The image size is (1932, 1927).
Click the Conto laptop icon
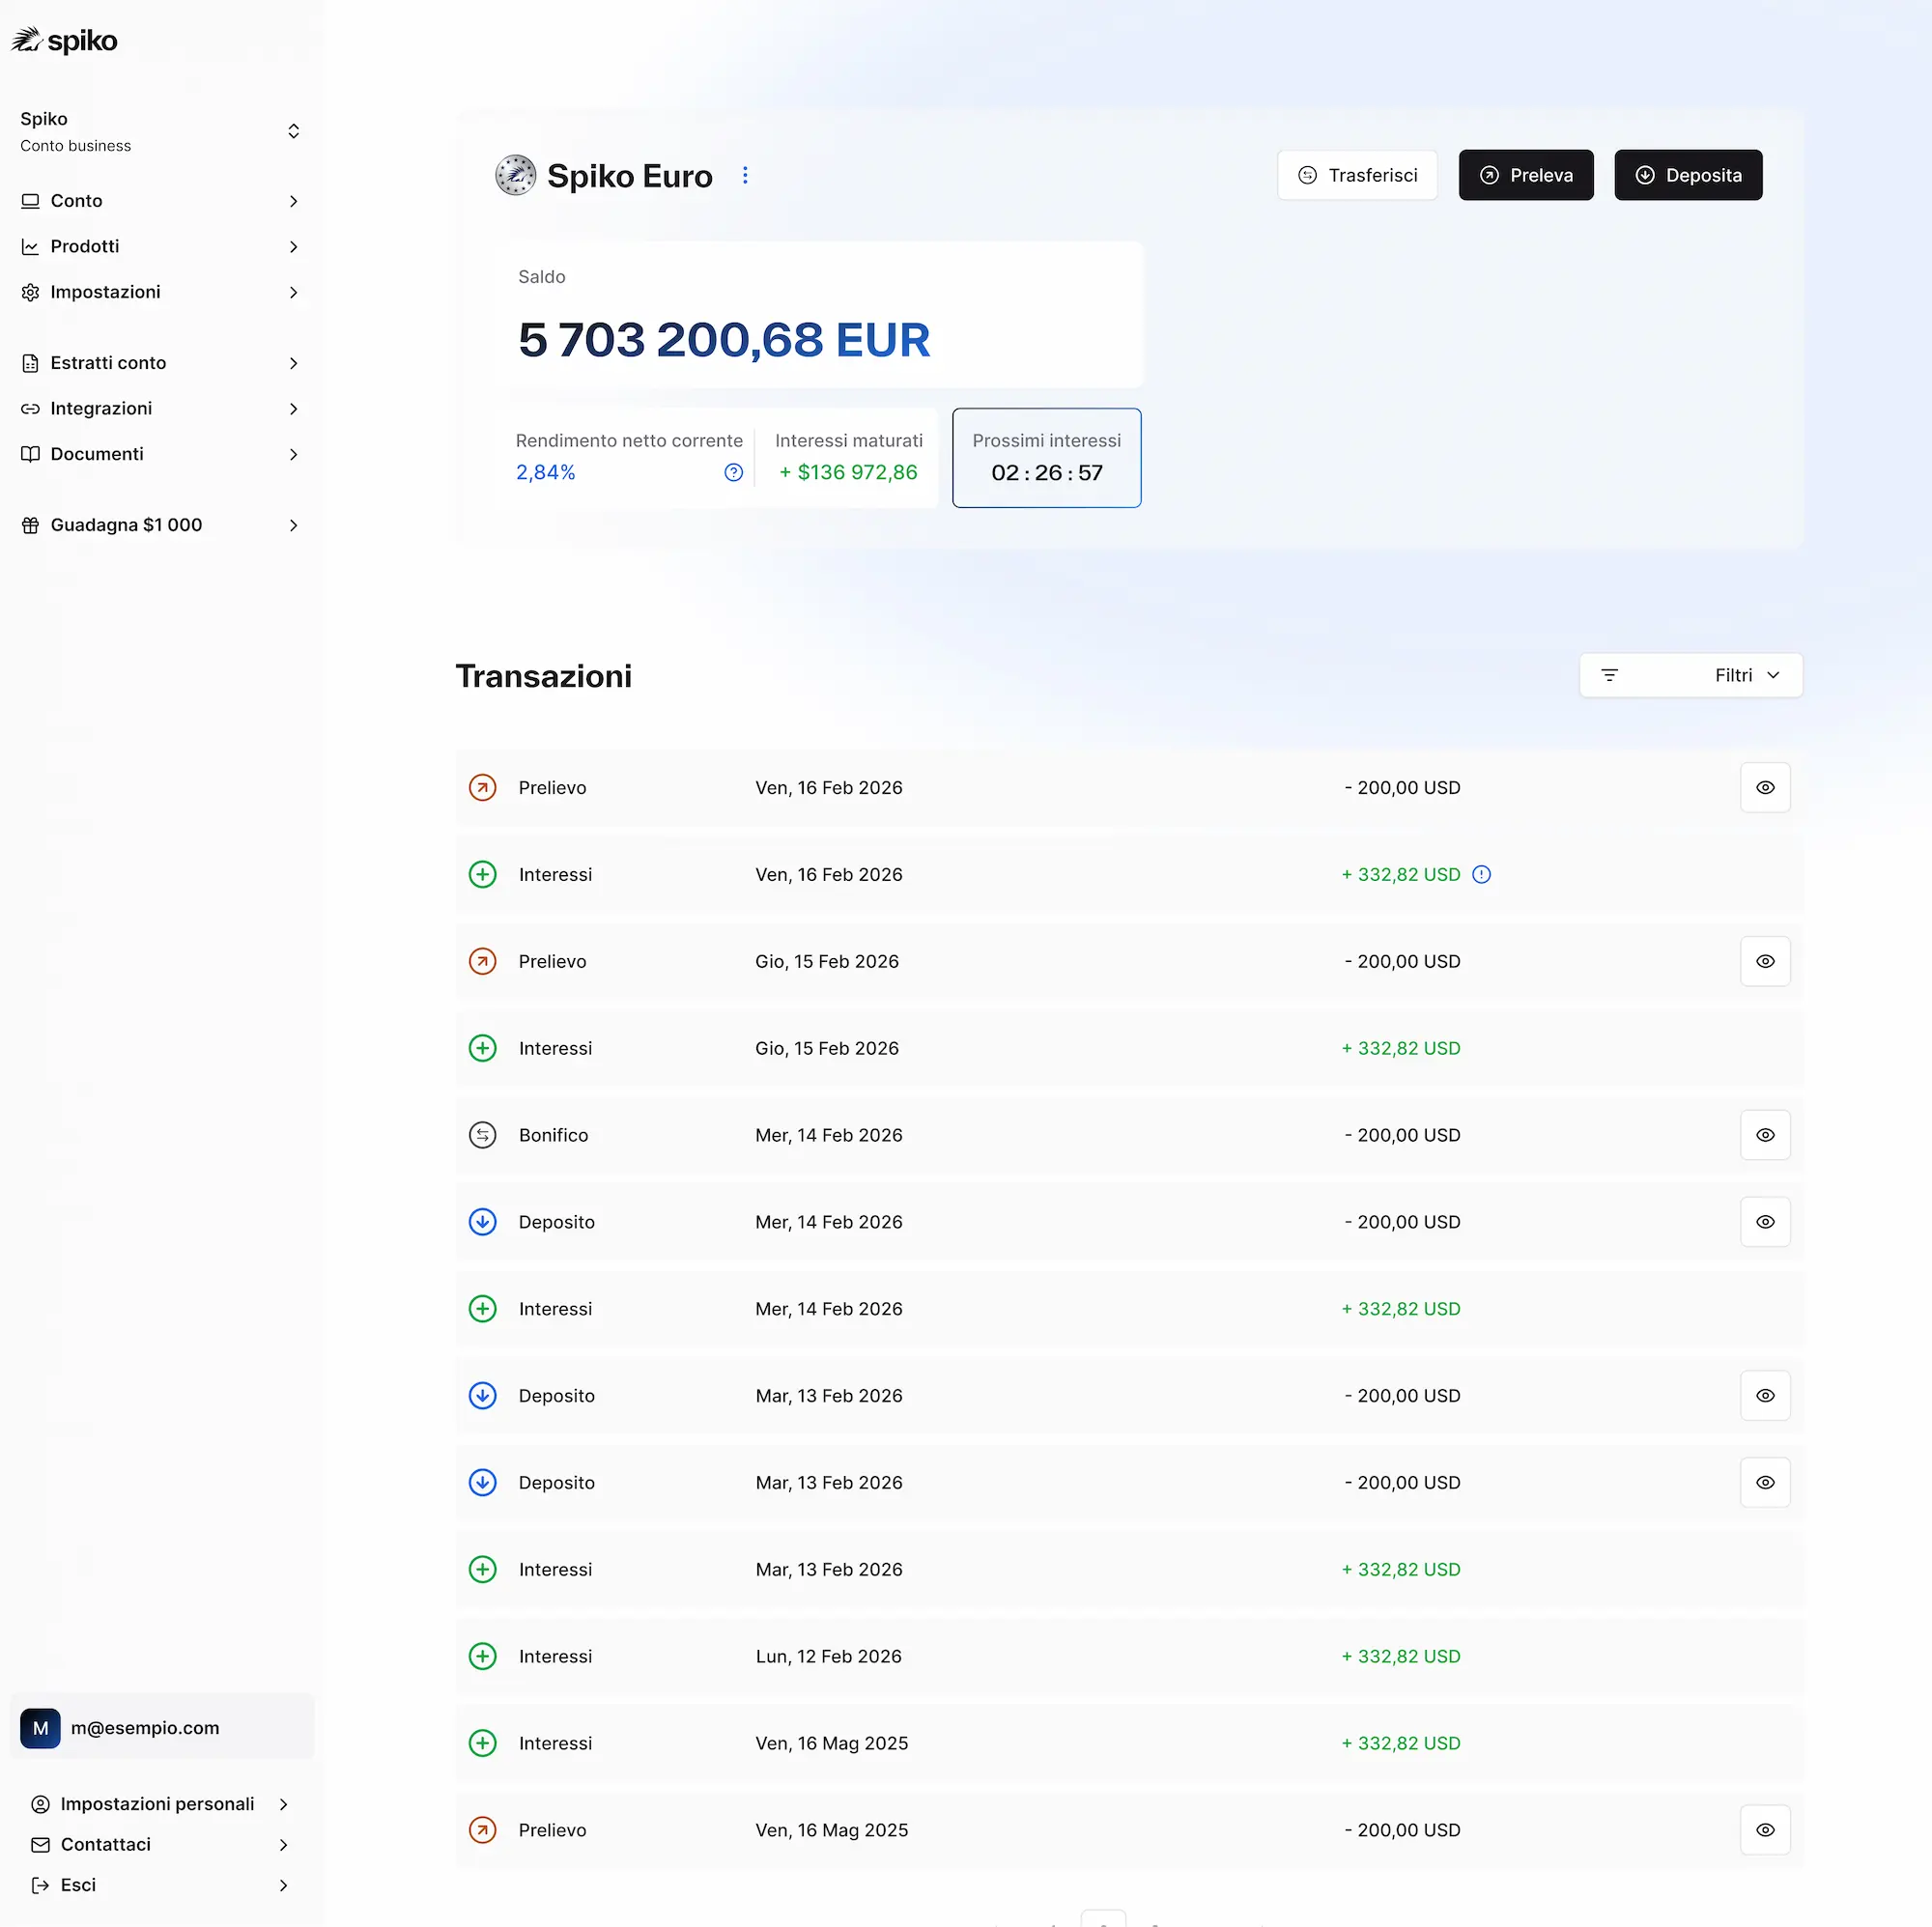31,201
